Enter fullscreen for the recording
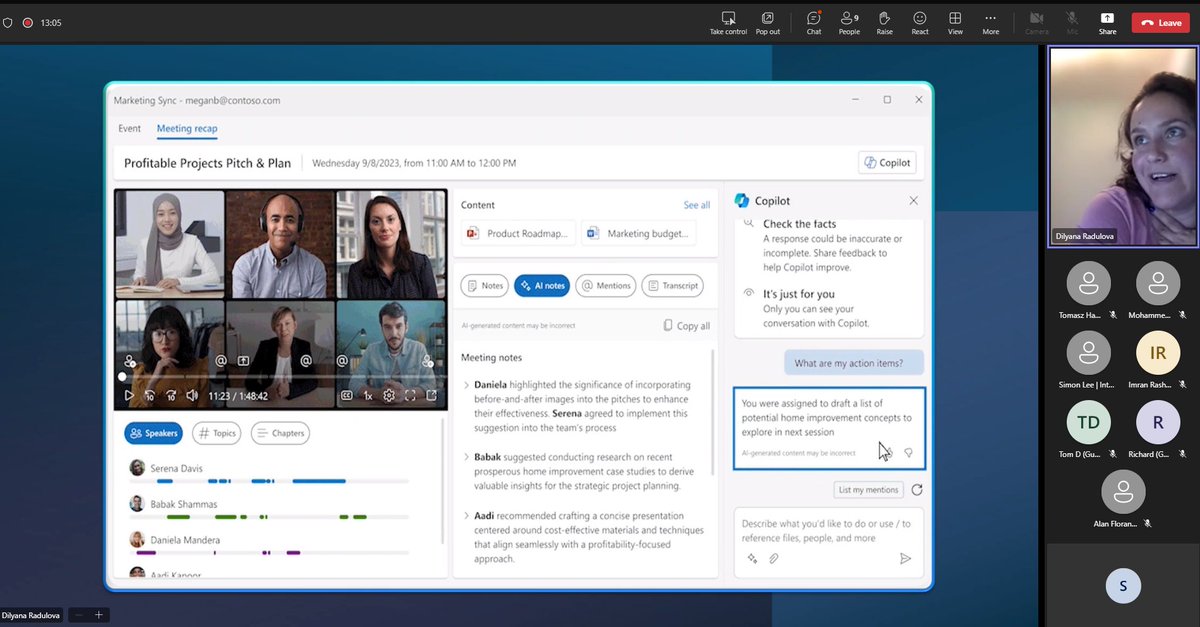This screenshot has width=1200, height=627. [410, 395]
